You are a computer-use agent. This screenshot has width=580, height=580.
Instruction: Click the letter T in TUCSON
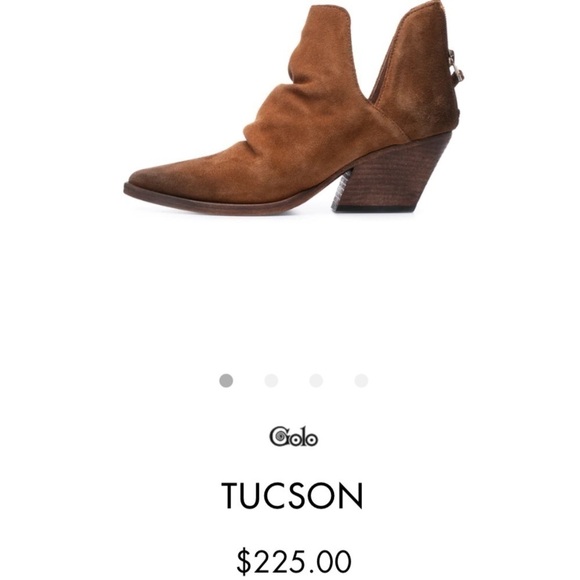tap(232, 496)
